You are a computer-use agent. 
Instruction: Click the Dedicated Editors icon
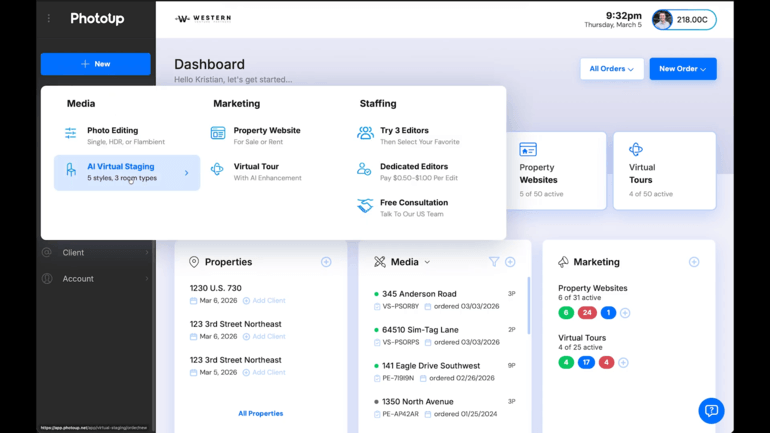point(364,170)
